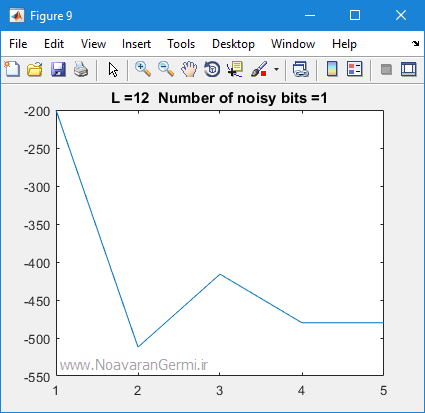The height and width of the screenshot is (413, 425).
Task: Close the Figure 9 window
Action: tap(401, 15)
